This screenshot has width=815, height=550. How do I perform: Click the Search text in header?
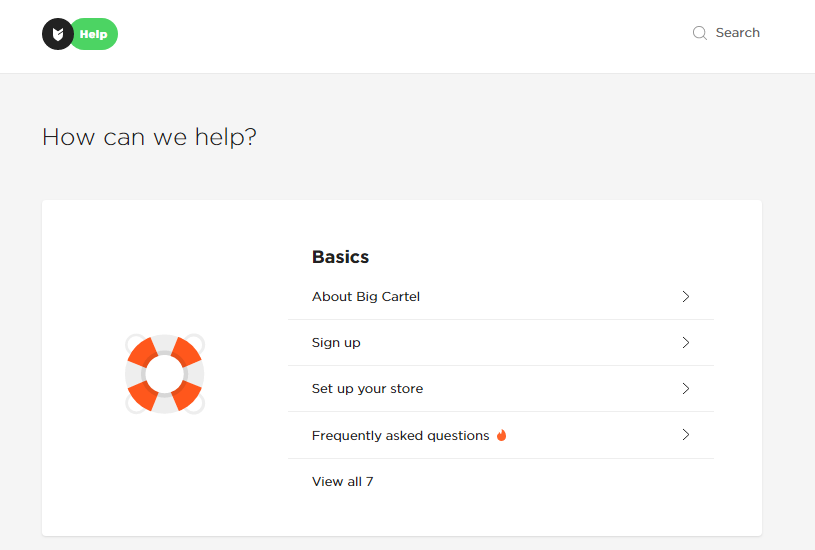pos(738,33)
